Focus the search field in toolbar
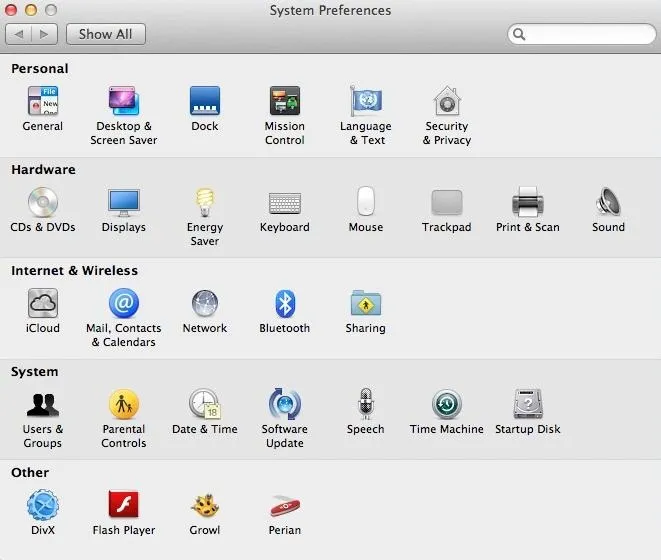 582,34
